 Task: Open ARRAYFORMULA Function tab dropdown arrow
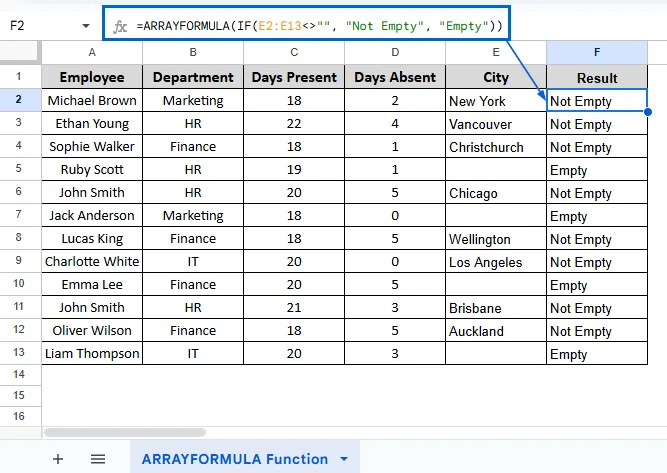click(344, 459)
